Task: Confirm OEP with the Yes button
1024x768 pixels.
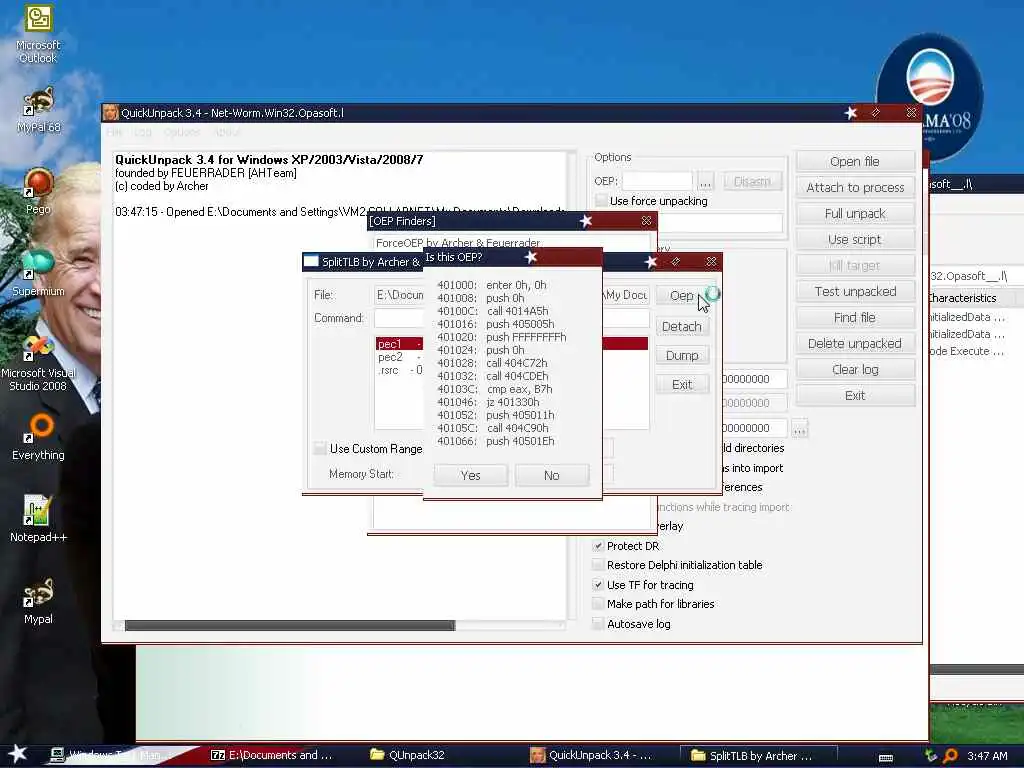Action: tap(470, 475)
